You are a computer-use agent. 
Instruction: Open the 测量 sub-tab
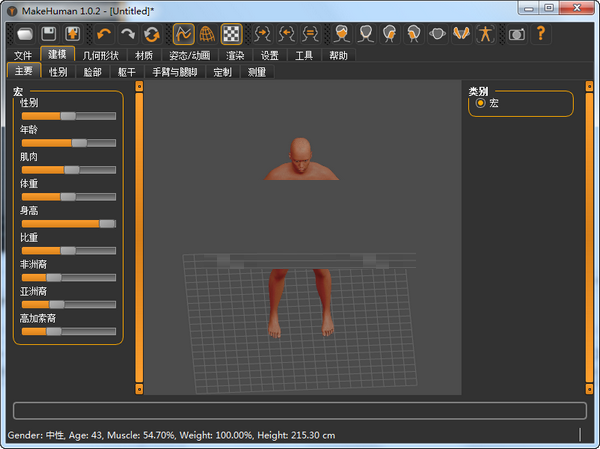click(x=257, y=72)
